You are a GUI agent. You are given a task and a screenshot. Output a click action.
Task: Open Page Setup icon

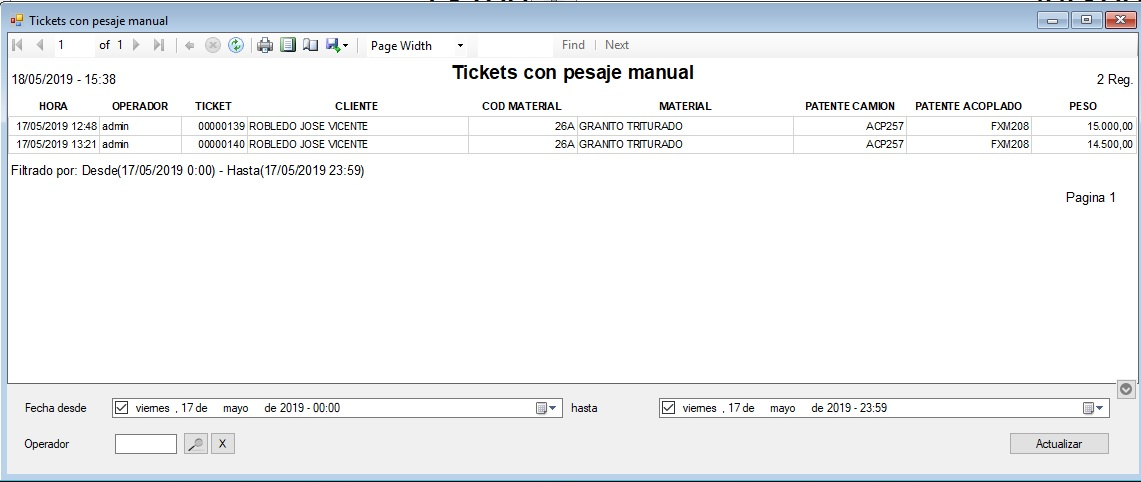(310, 45)
